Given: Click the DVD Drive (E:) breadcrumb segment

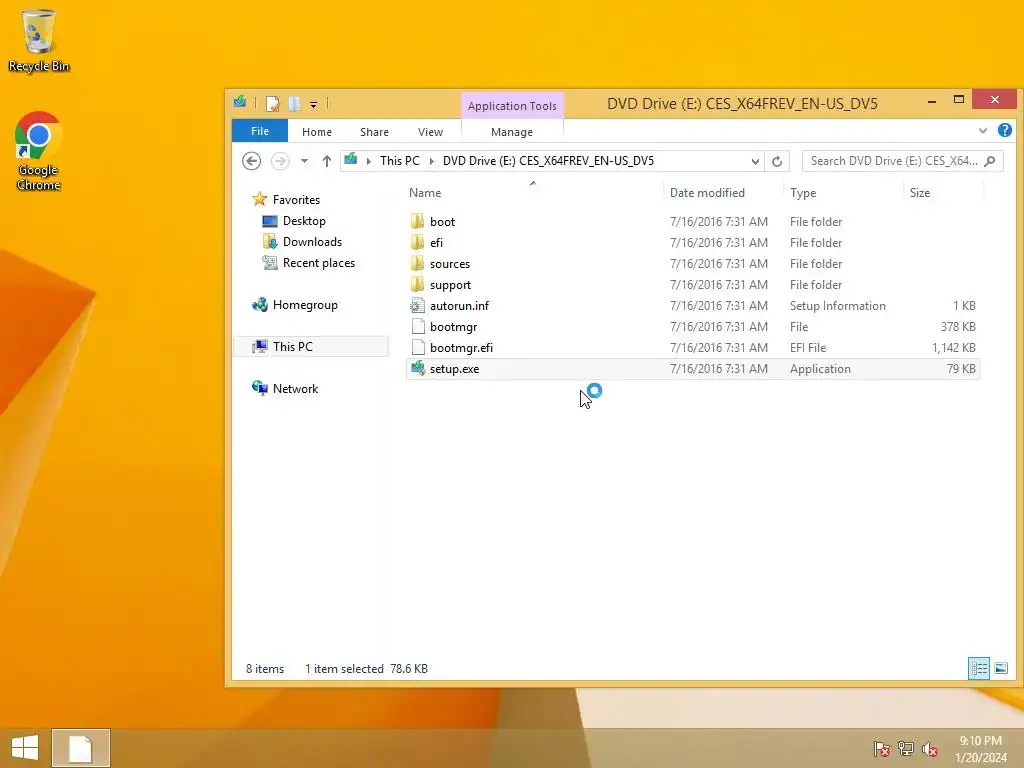Looking at the screenshot, I should point(548,161).
